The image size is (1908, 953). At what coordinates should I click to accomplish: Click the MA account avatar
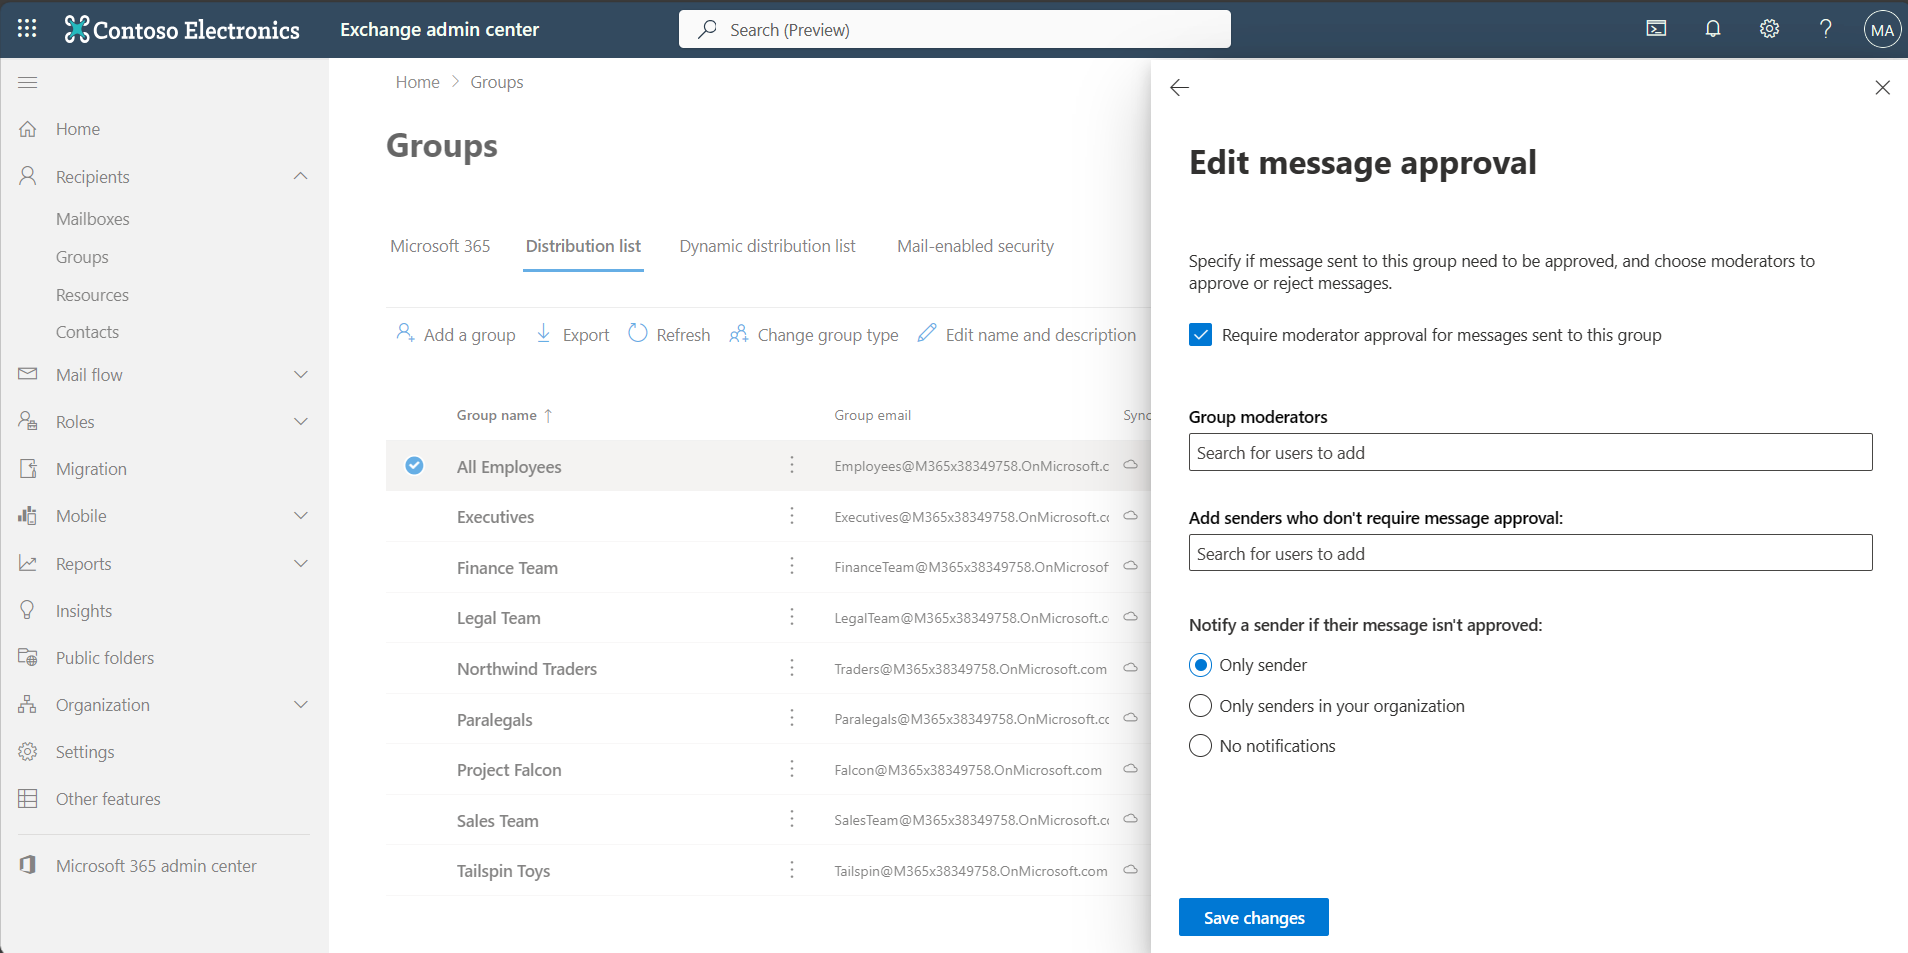[x=1881, y=28]
